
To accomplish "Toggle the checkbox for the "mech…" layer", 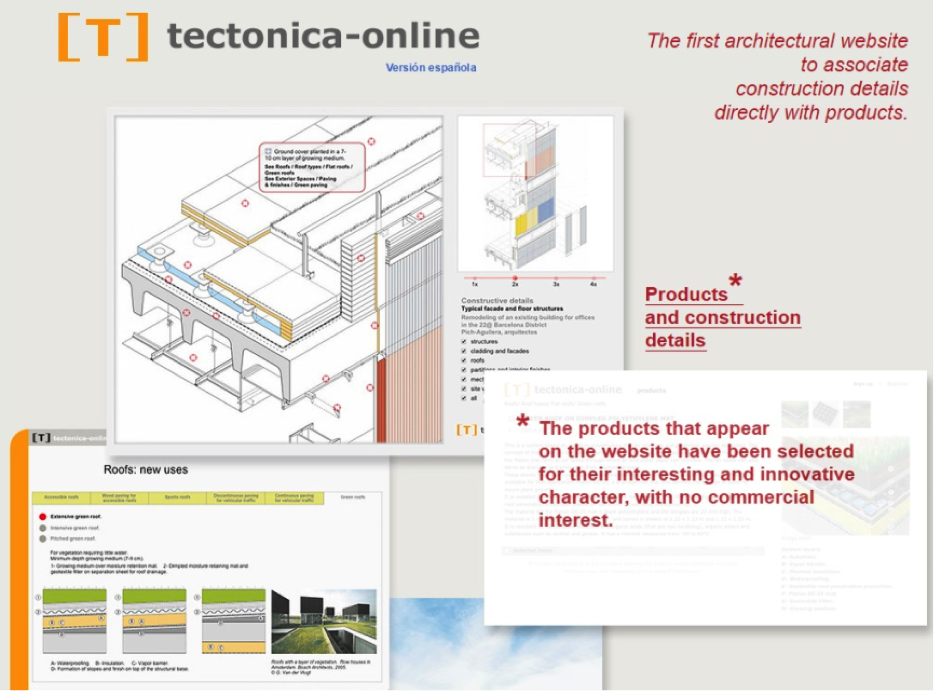I will click(464, 379).
